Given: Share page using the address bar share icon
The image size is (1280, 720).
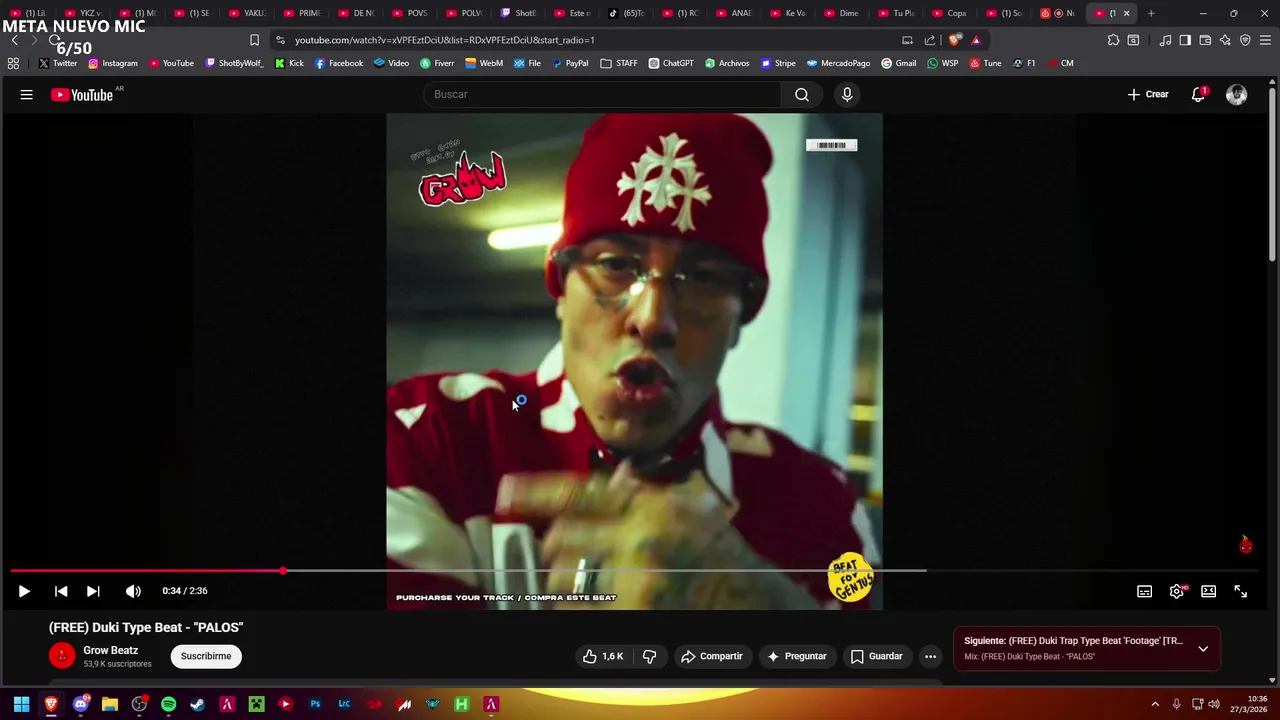Looking at the screenshot, I should 930,40.
